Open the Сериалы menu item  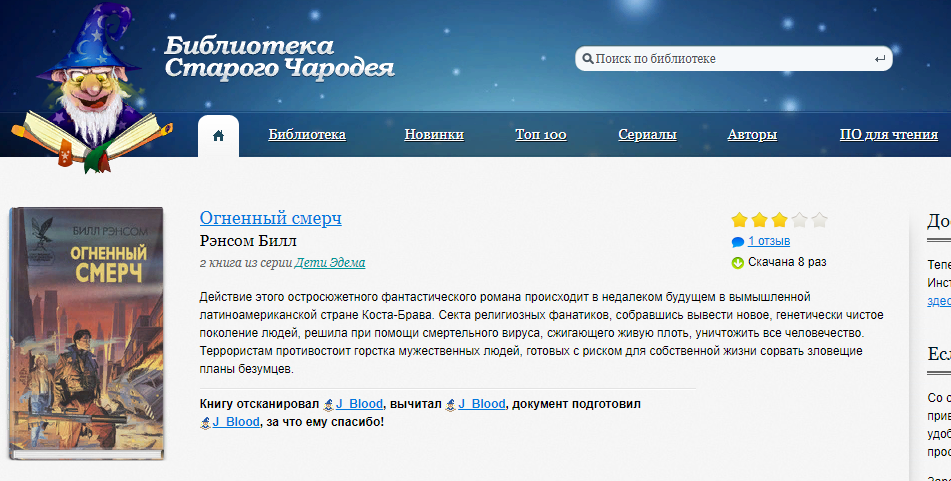647,135
